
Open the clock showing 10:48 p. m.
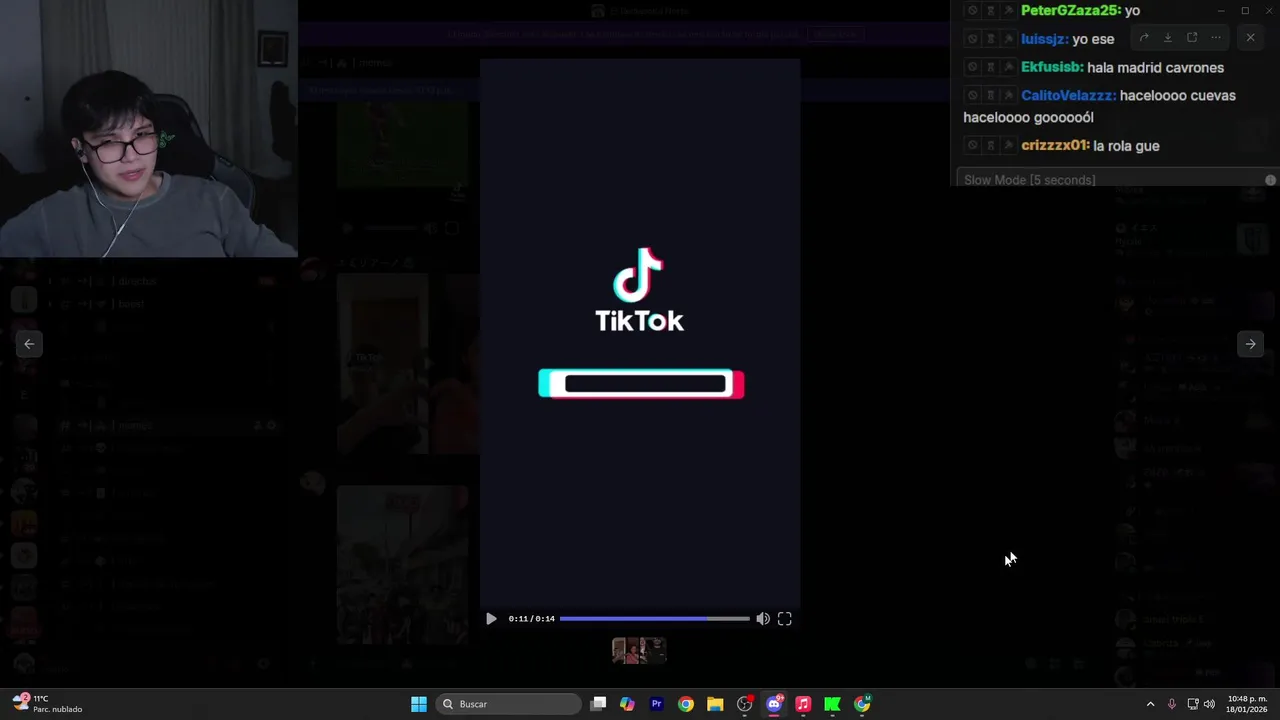coord(1247,704)
